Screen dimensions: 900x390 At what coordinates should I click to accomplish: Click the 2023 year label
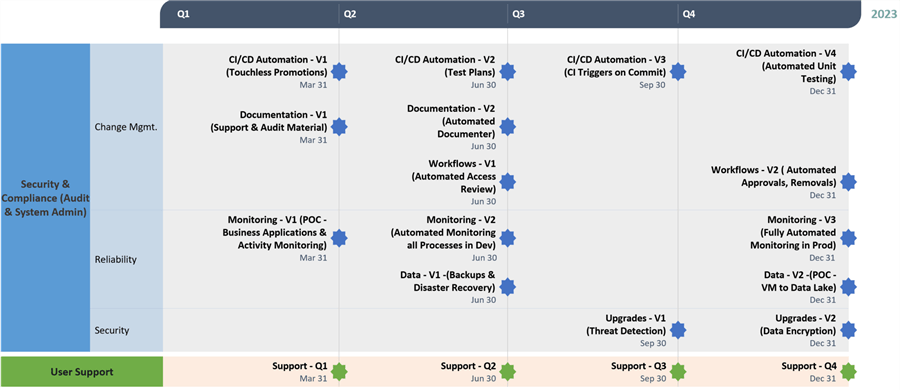(884, 14)
